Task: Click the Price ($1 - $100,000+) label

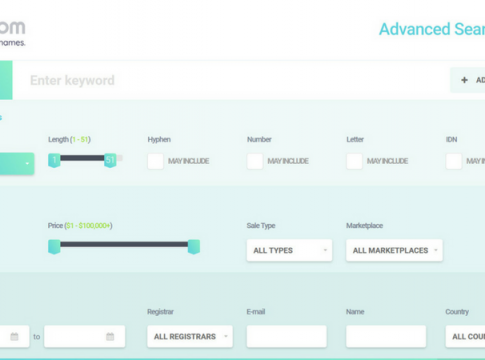Action: click(80, 226)
